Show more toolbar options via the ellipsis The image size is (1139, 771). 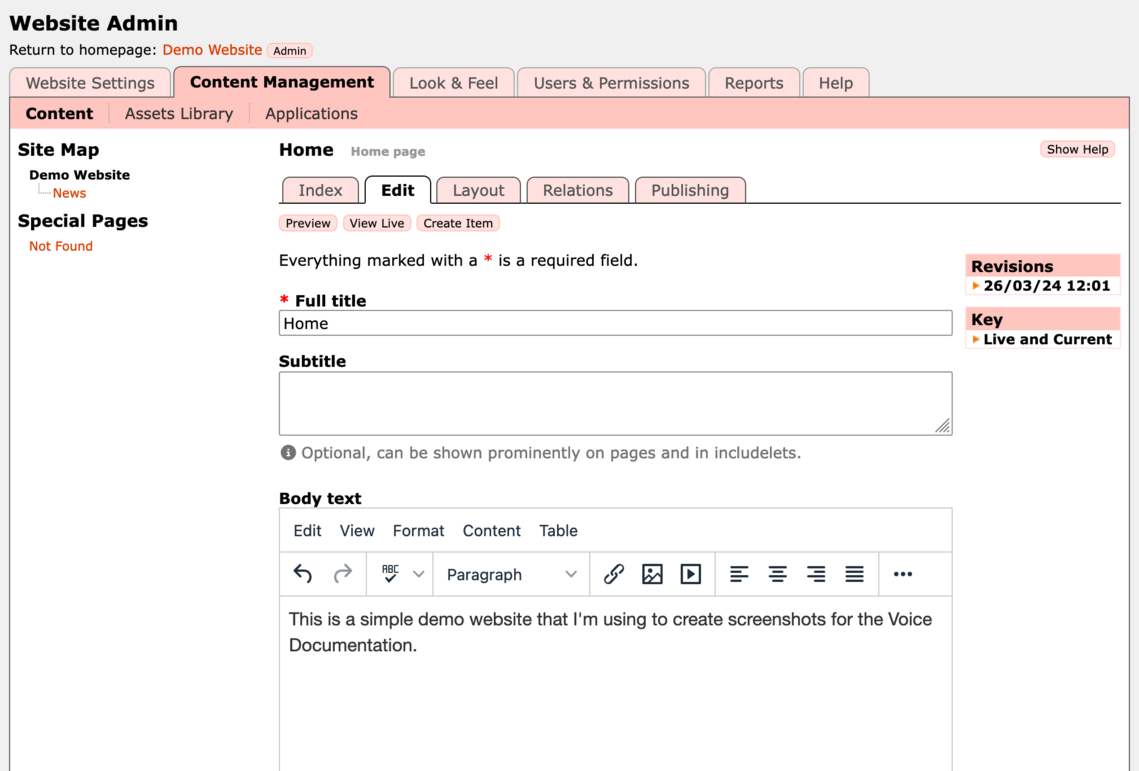click(902, 574)
